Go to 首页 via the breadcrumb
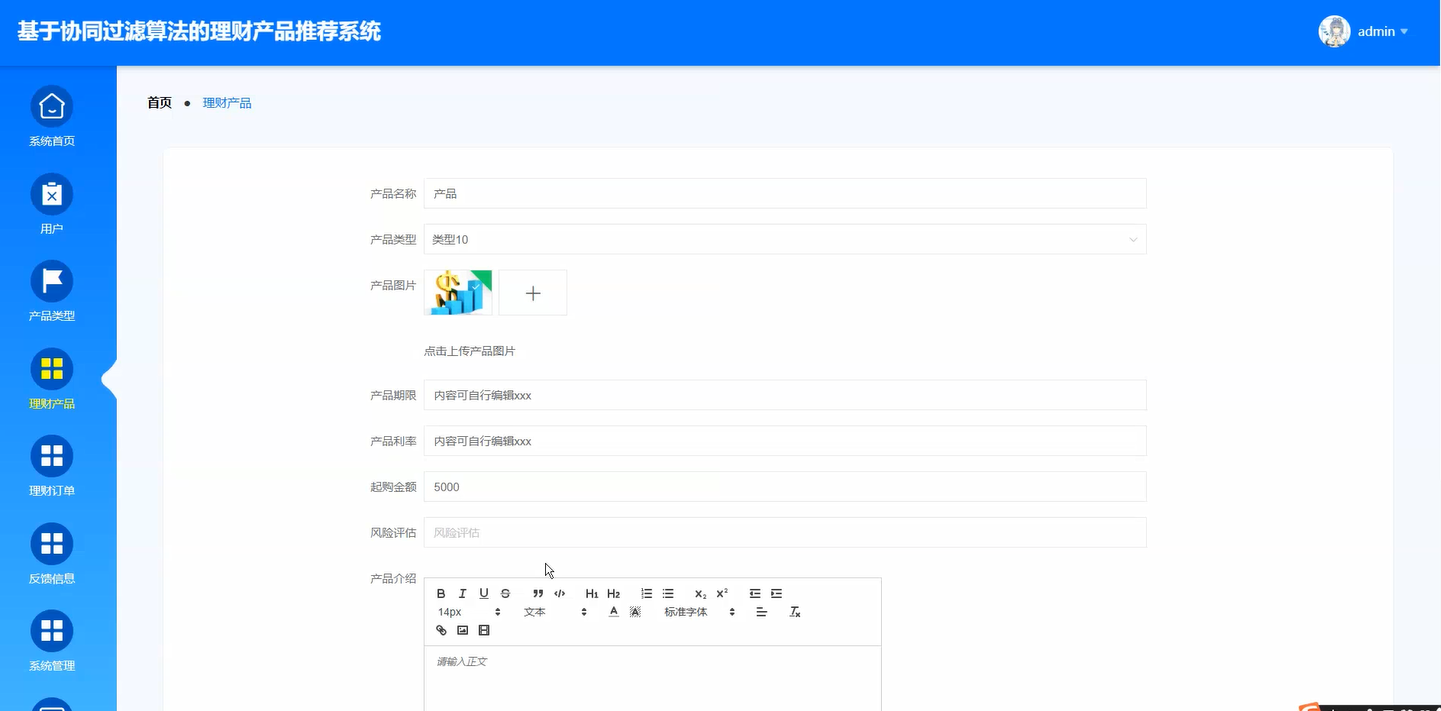Viewport: 1441px width, 711px height. (x=158, y=102)
